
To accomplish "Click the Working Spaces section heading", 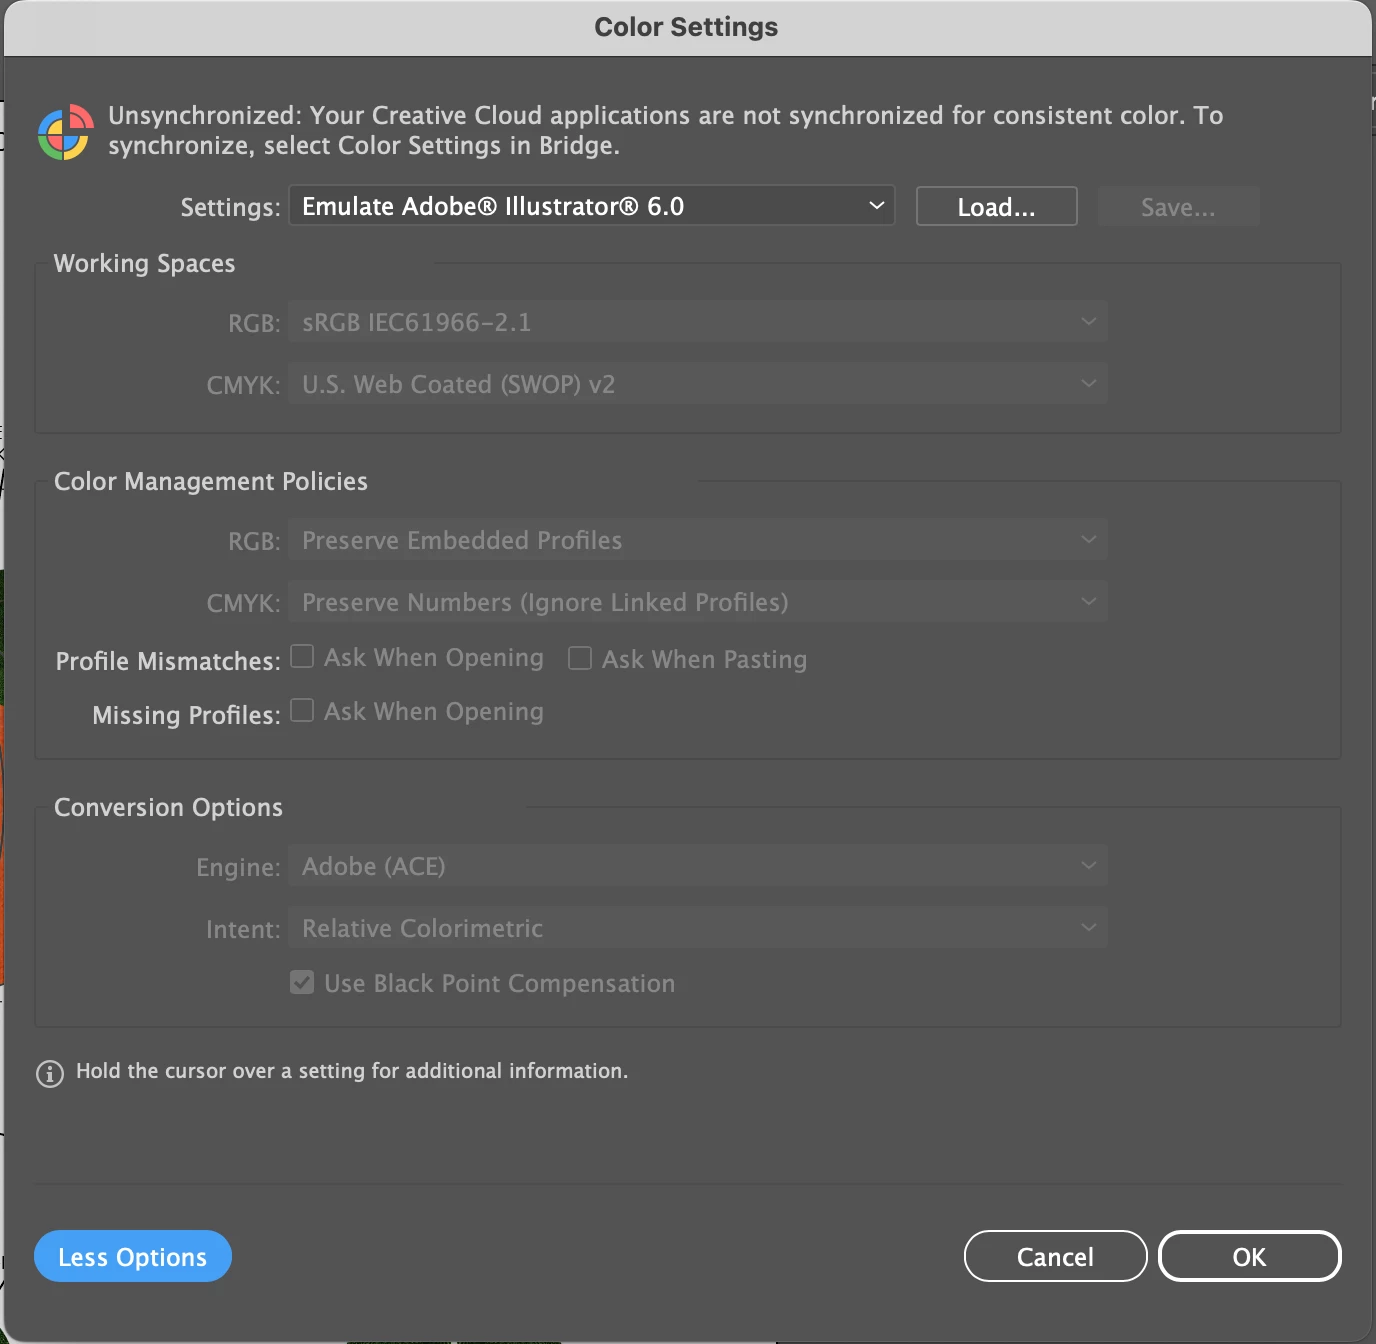I will click(x=145, y=263).
